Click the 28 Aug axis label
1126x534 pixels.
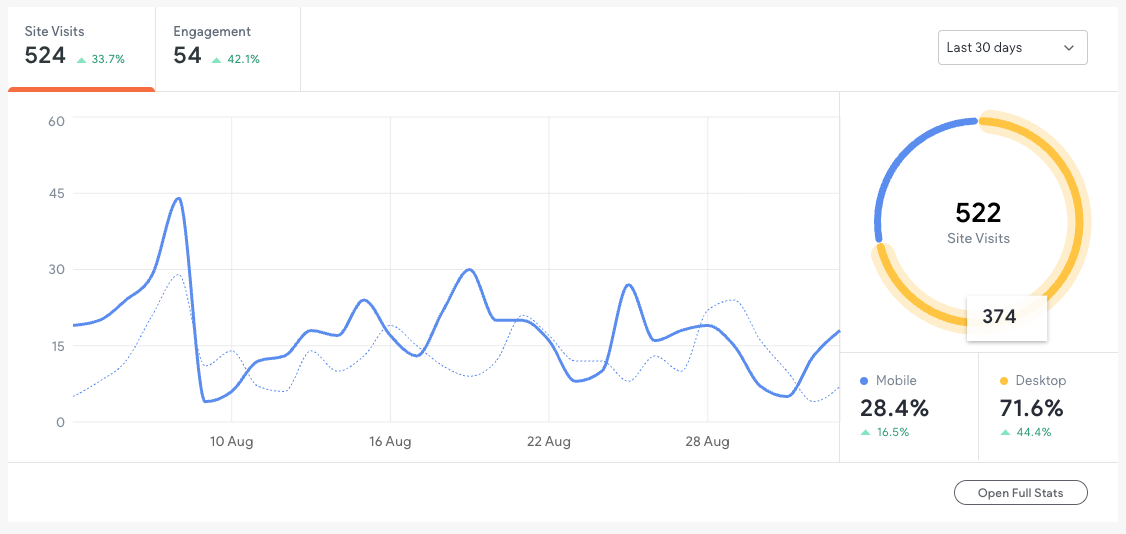tap(707, 442)
